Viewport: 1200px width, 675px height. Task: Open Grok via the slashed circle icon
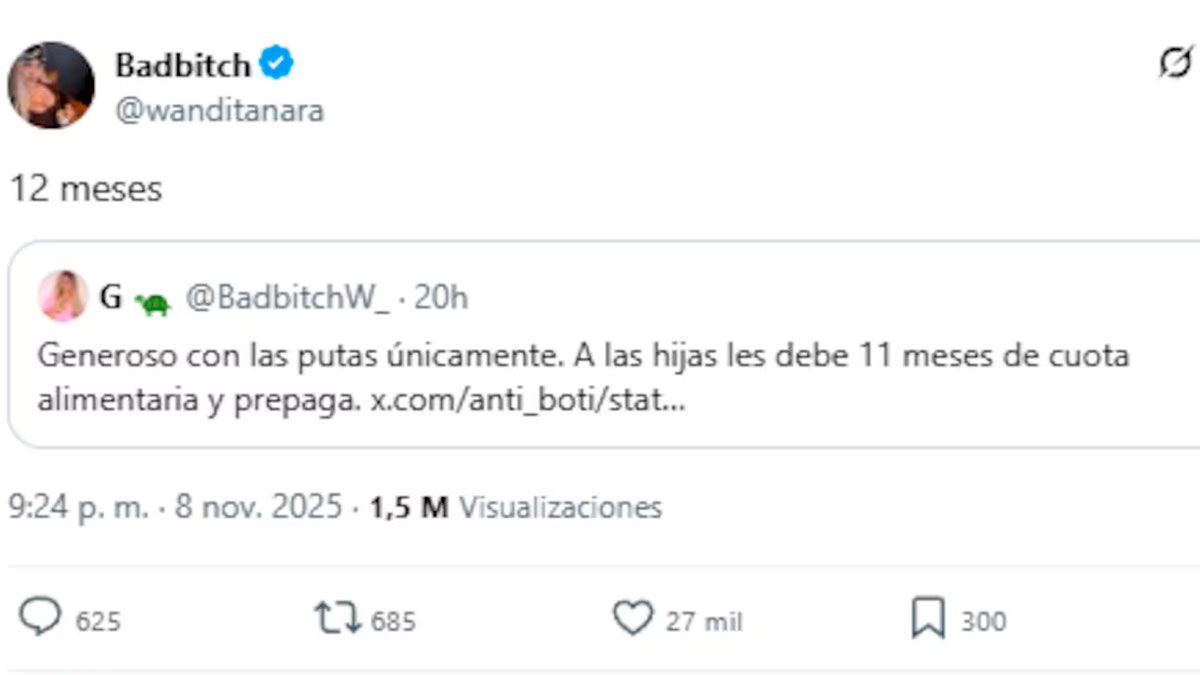click(1176, 62)
